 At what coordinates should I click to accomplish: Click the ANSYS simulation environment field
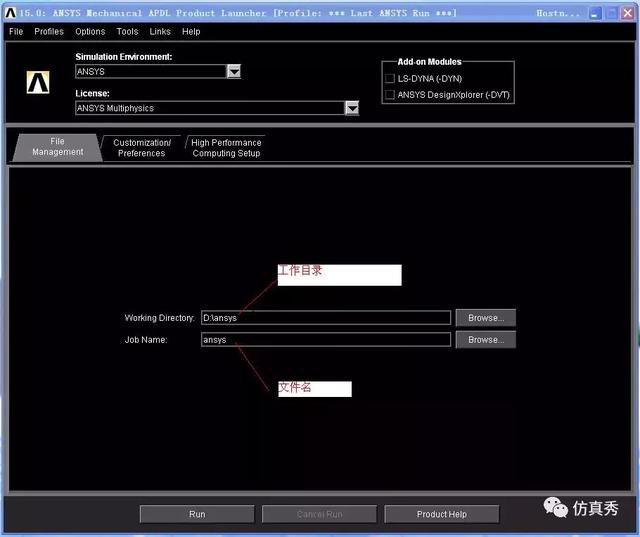tap(151, 72)
